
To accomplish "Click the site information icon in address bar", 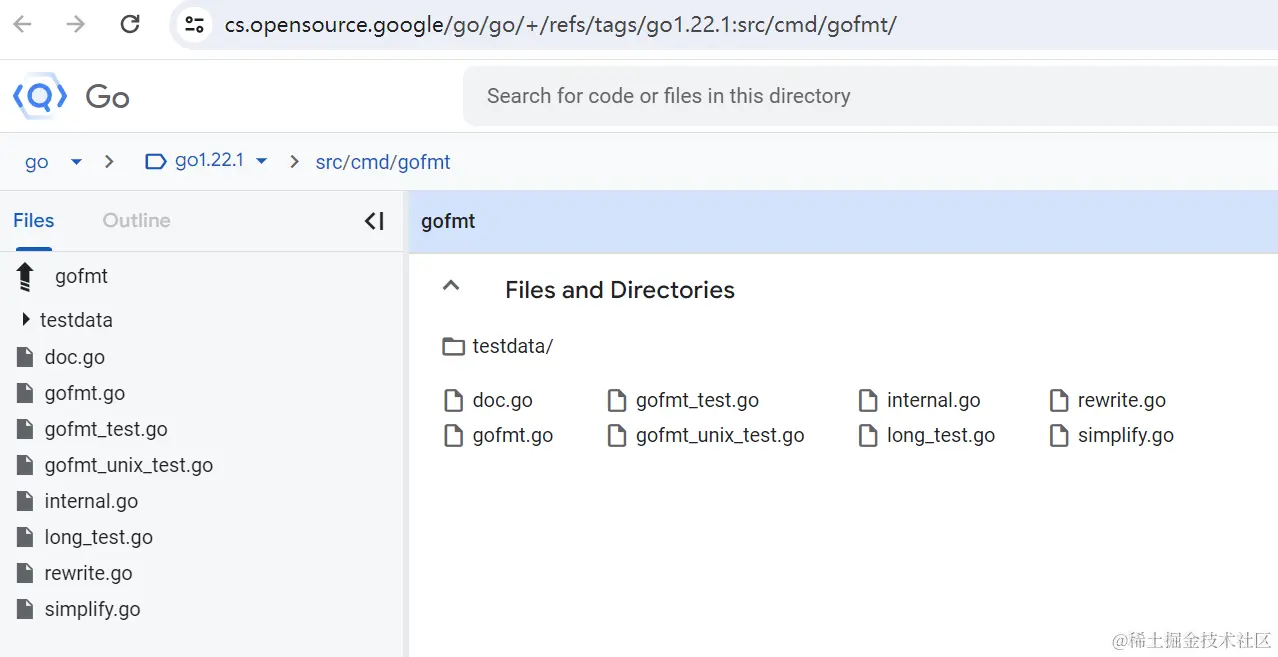I will pyautogui.click(x=194, y=24).
